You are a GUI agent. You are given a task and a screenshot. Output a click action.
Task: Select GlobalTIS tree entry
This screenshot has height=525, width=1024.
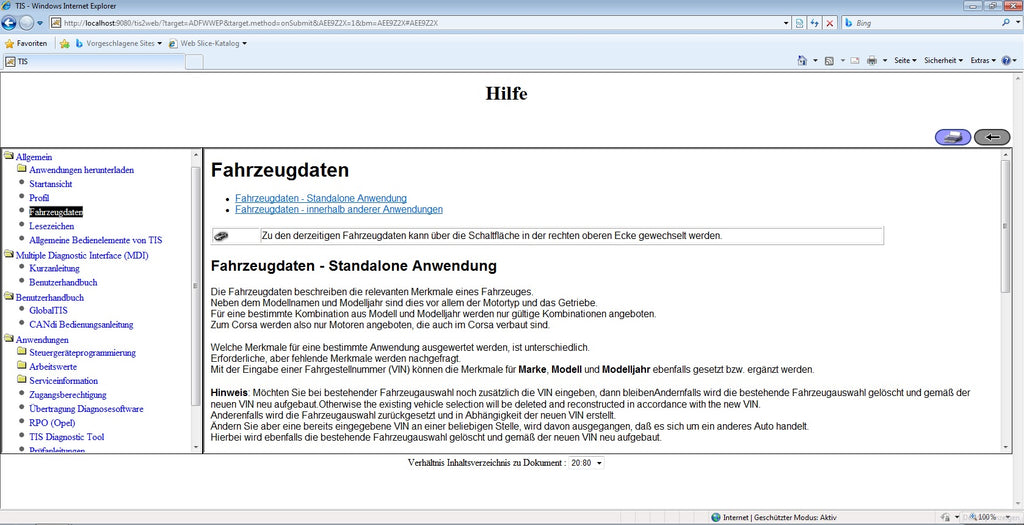tap(48, 311)
